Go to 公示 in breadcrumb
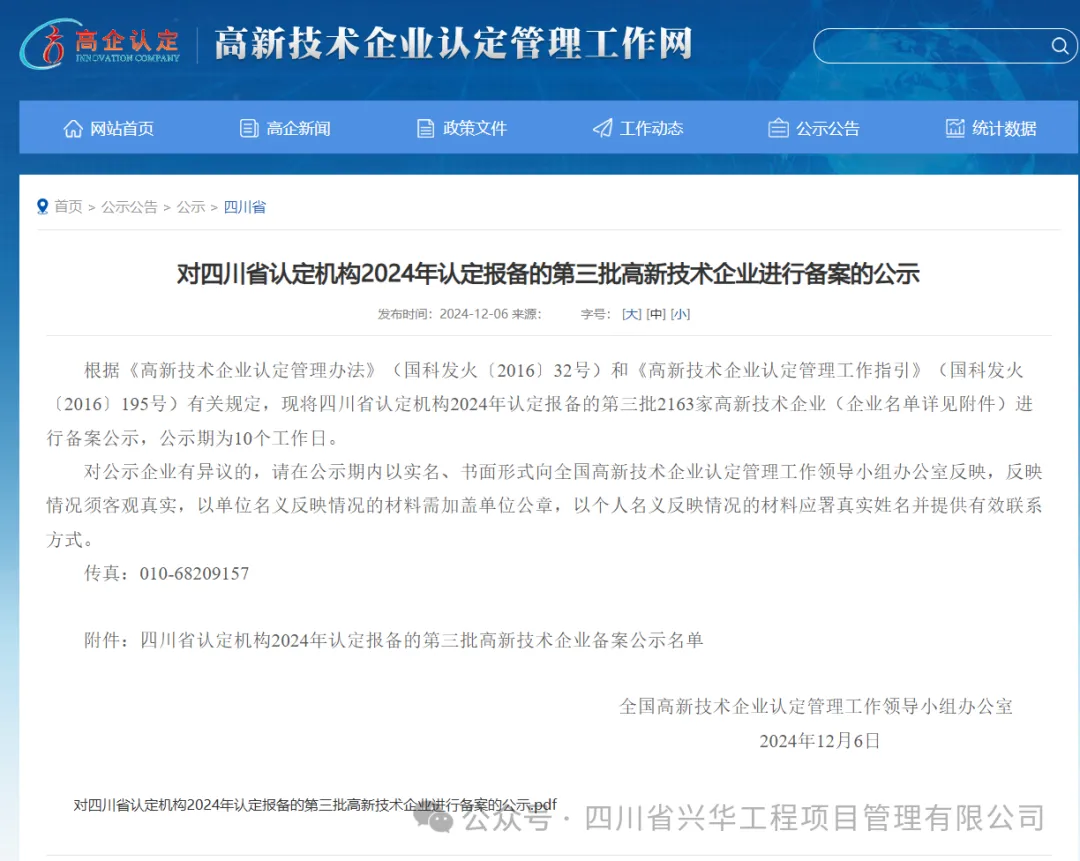 (x=191, y=207)
